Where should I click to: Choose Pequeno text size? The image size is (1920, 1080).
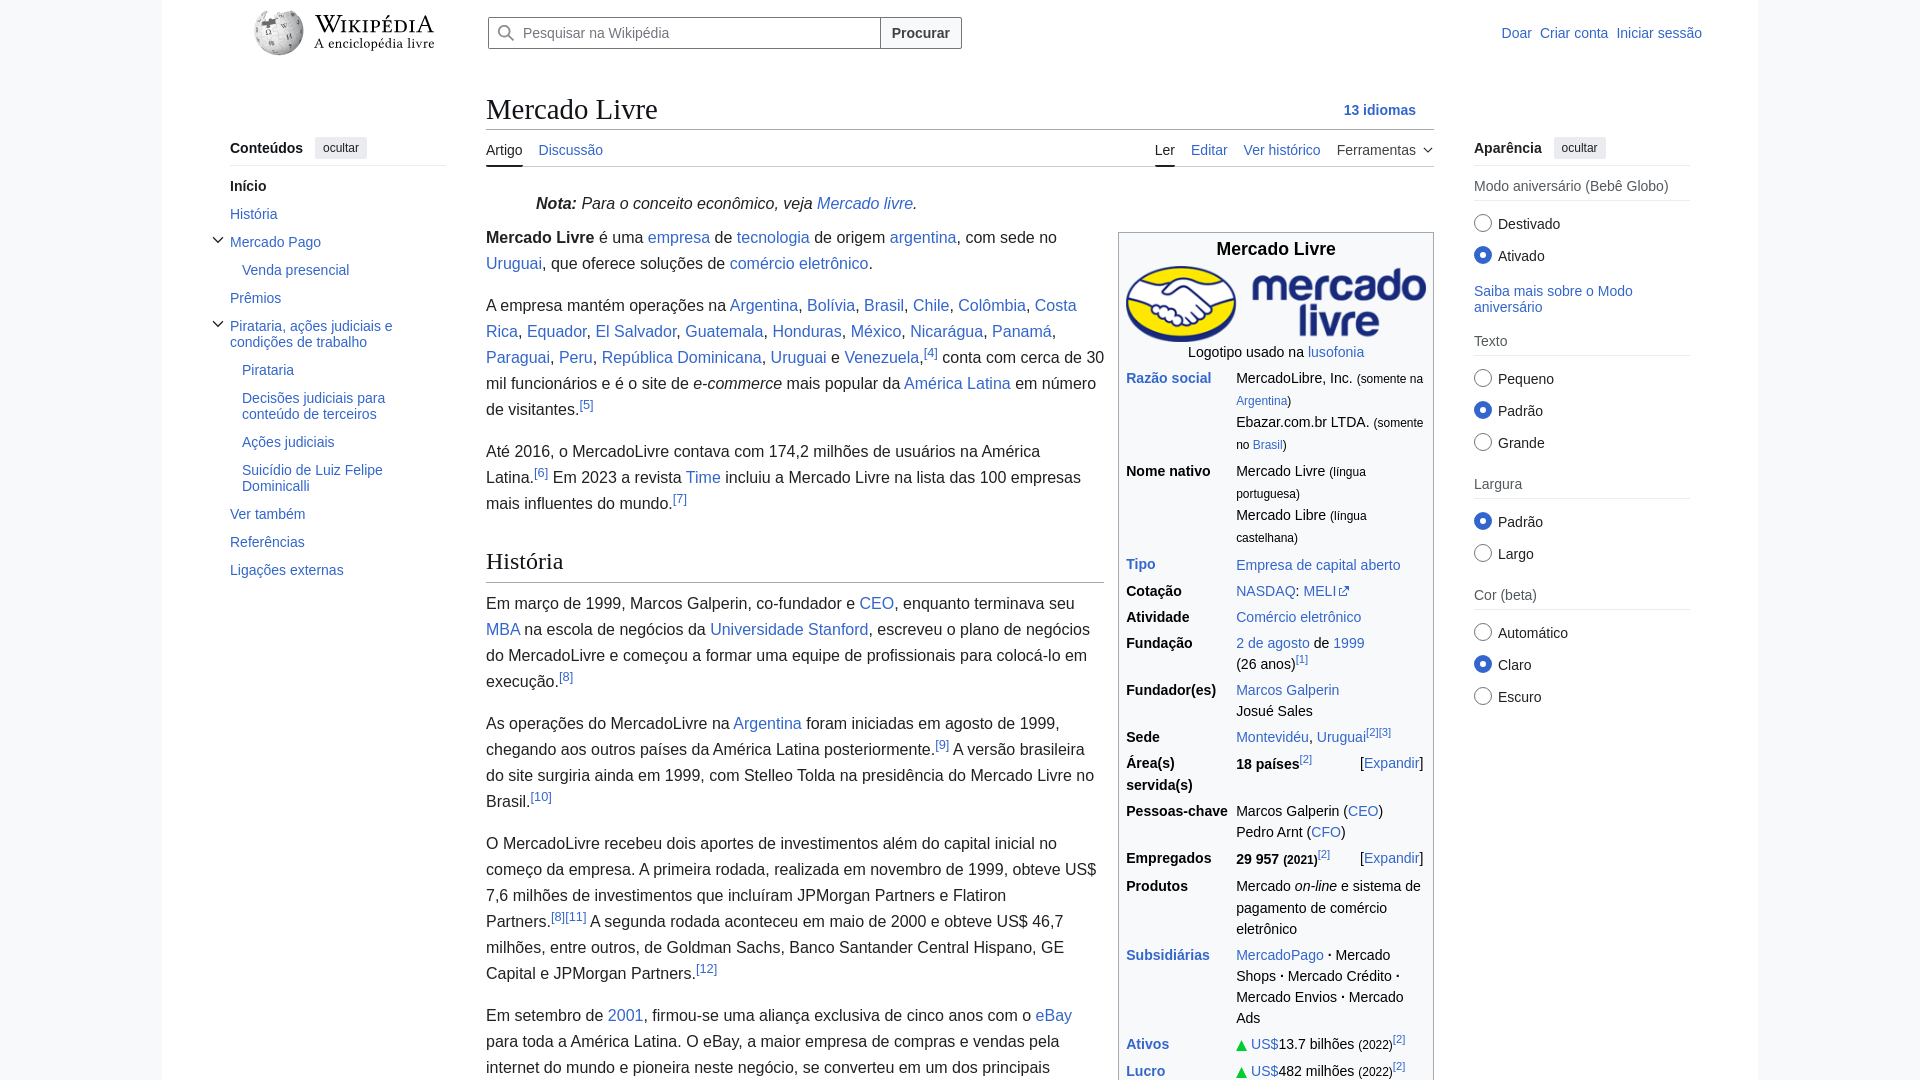pyautogui.click(x=1483, y=378)
